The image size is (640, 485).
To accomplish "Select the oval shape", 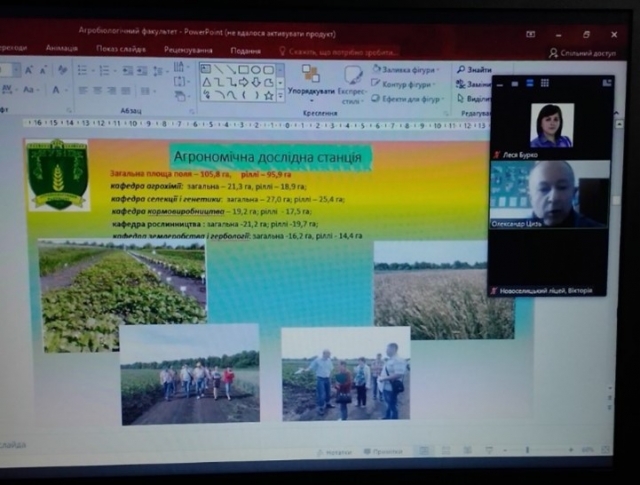I will [x=256, y=69].
